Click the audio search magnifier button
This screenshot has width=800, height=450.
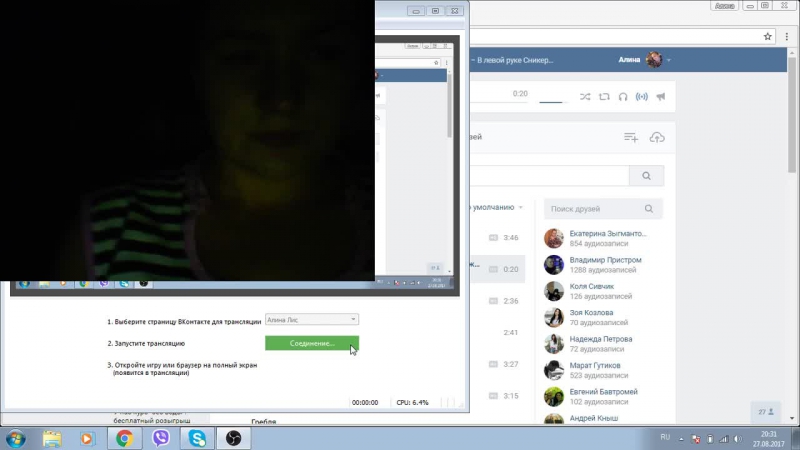646,176
